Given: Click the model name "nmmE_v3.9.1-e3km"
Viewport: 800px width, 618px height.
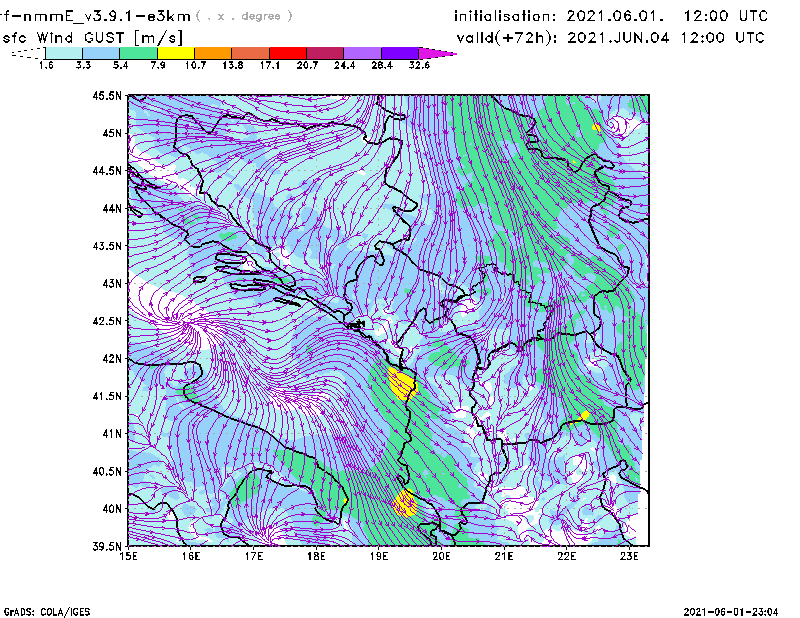Looking at the screenshot, I should [107, 16].
